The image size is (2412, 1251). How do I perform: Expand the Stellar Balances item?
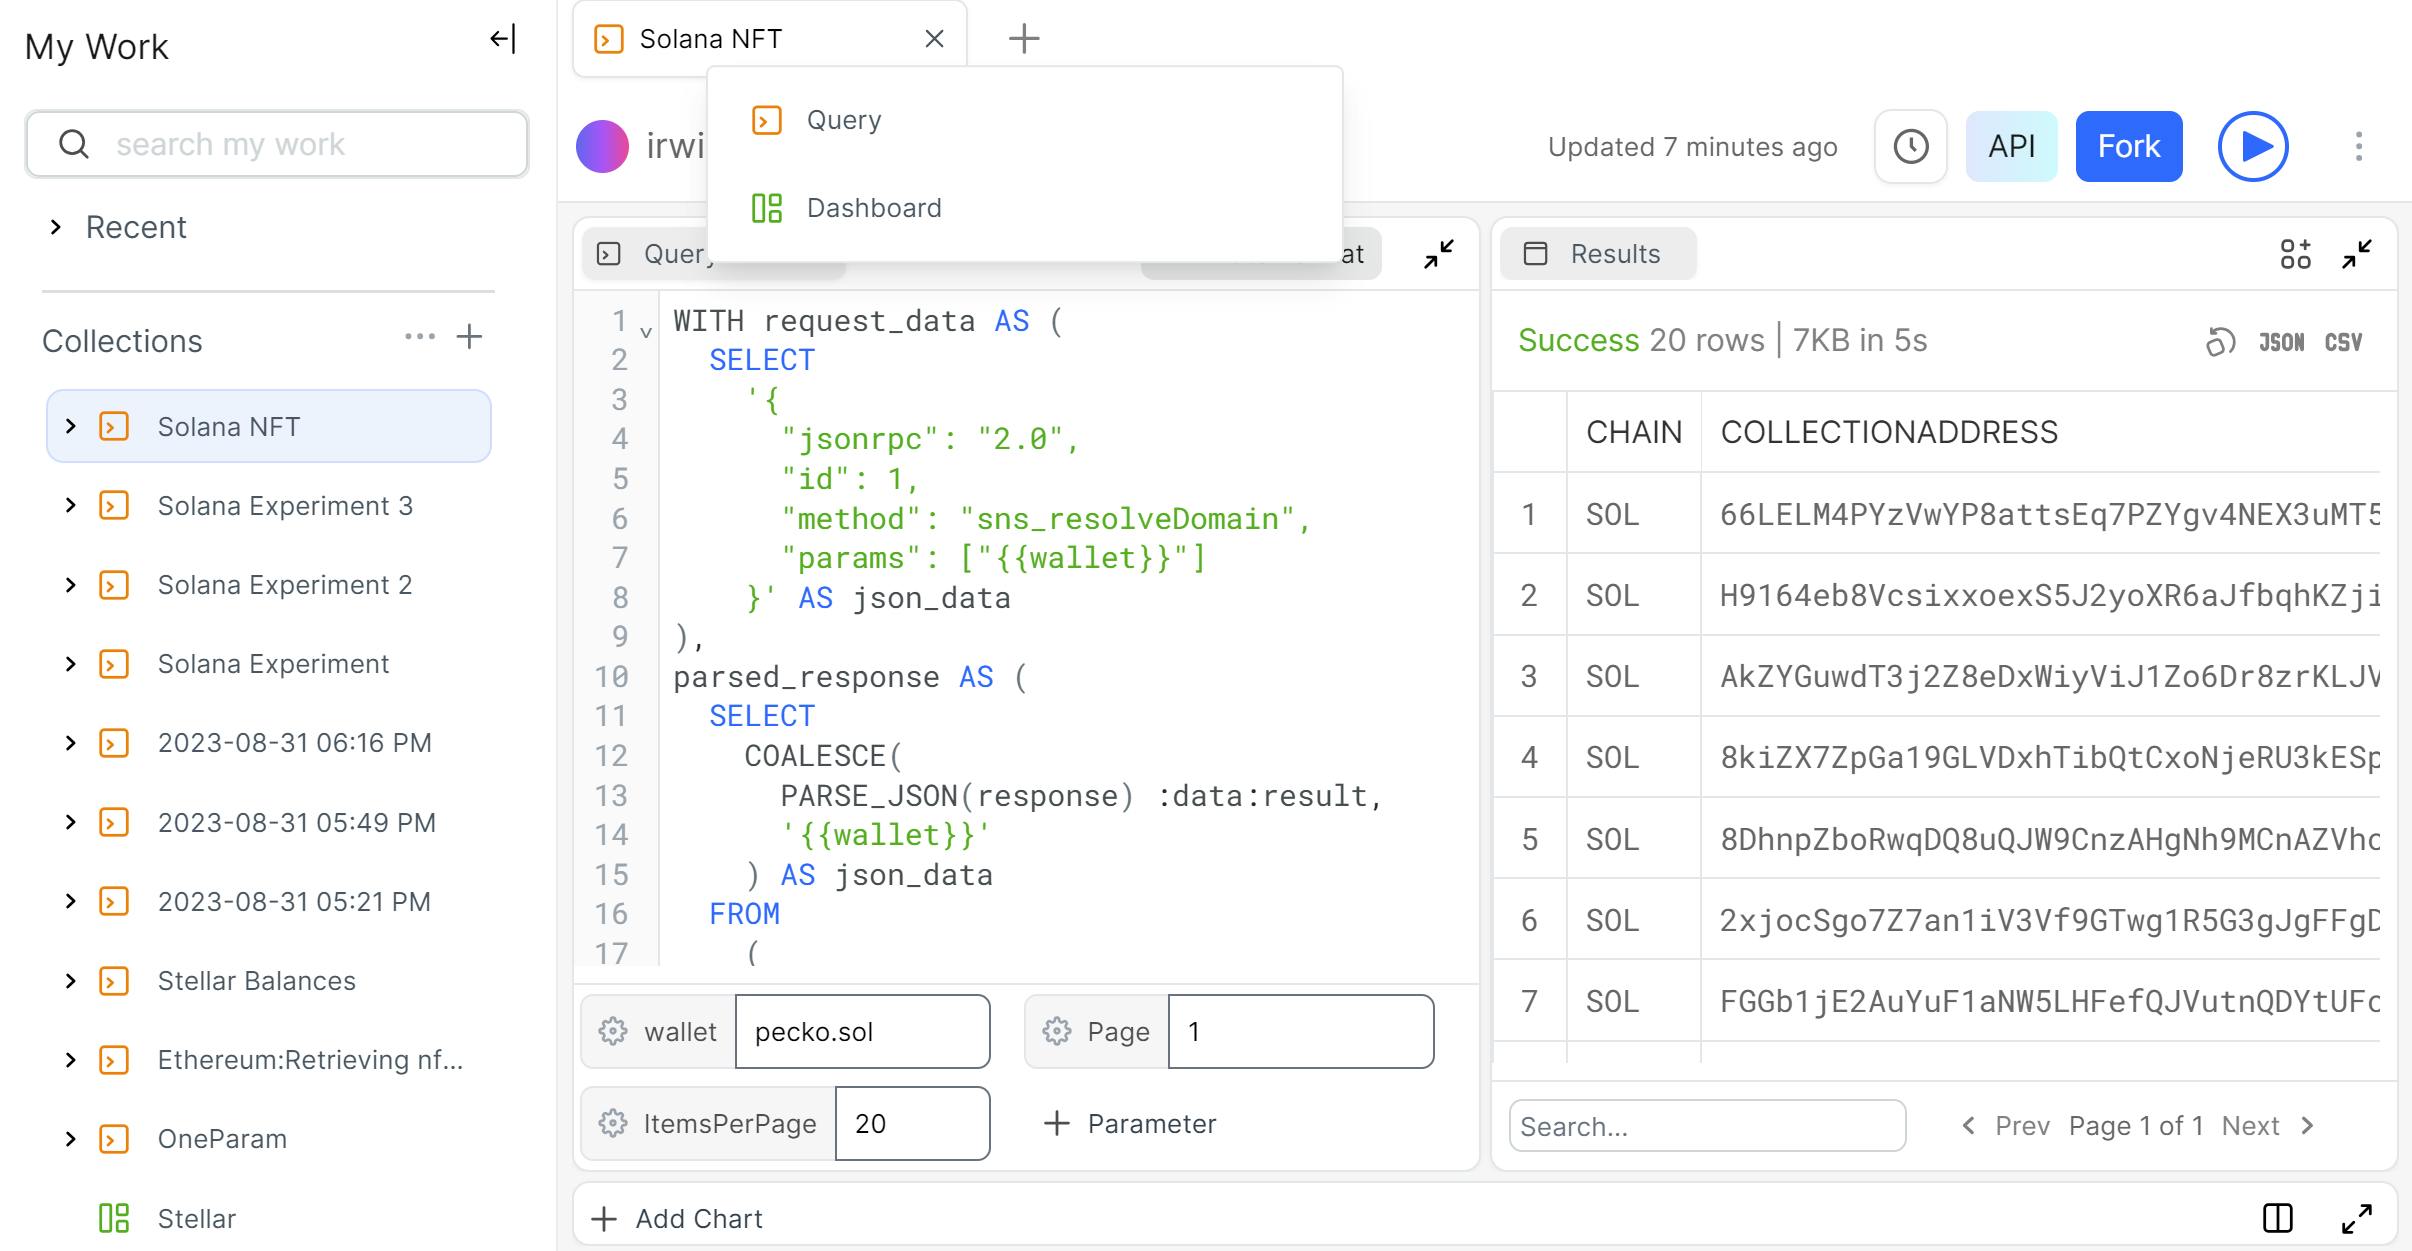click(x=70, y=981)
